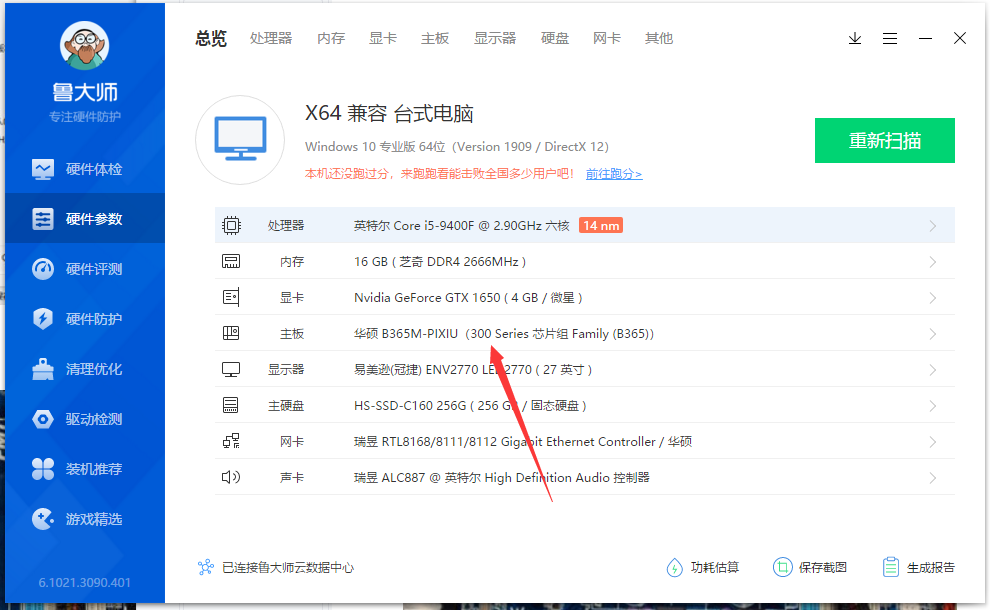Open 功耗估算 power estimate

click(x=703, y=567)
